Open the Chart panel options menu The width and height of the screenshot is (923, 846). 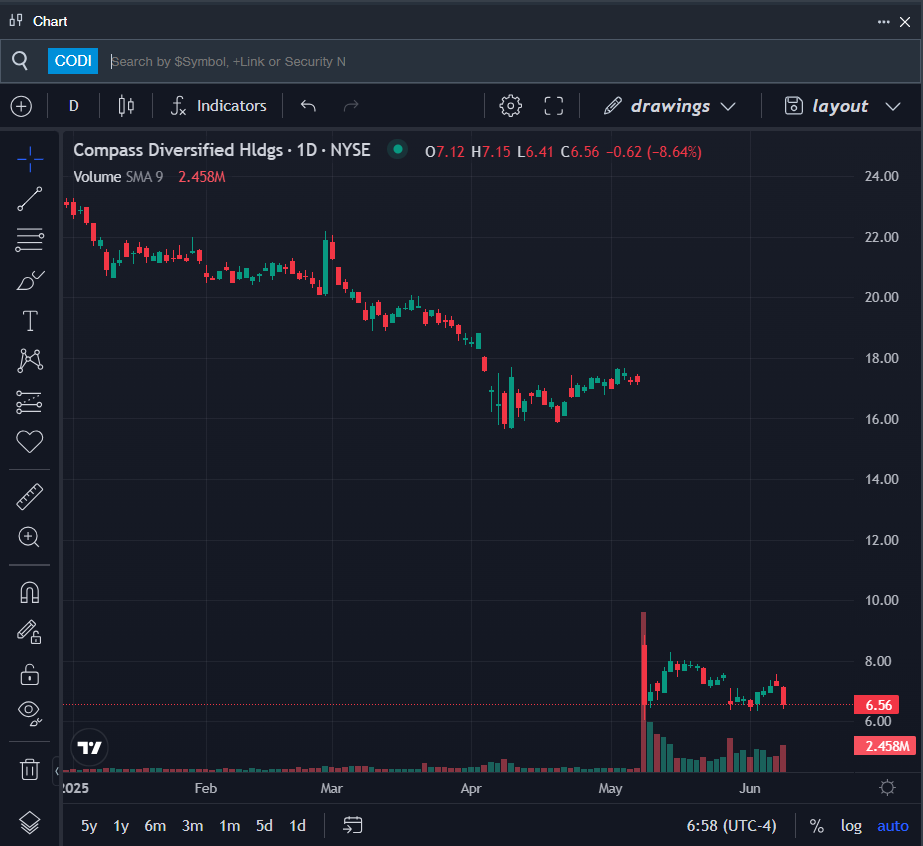(x=884, y=22)
